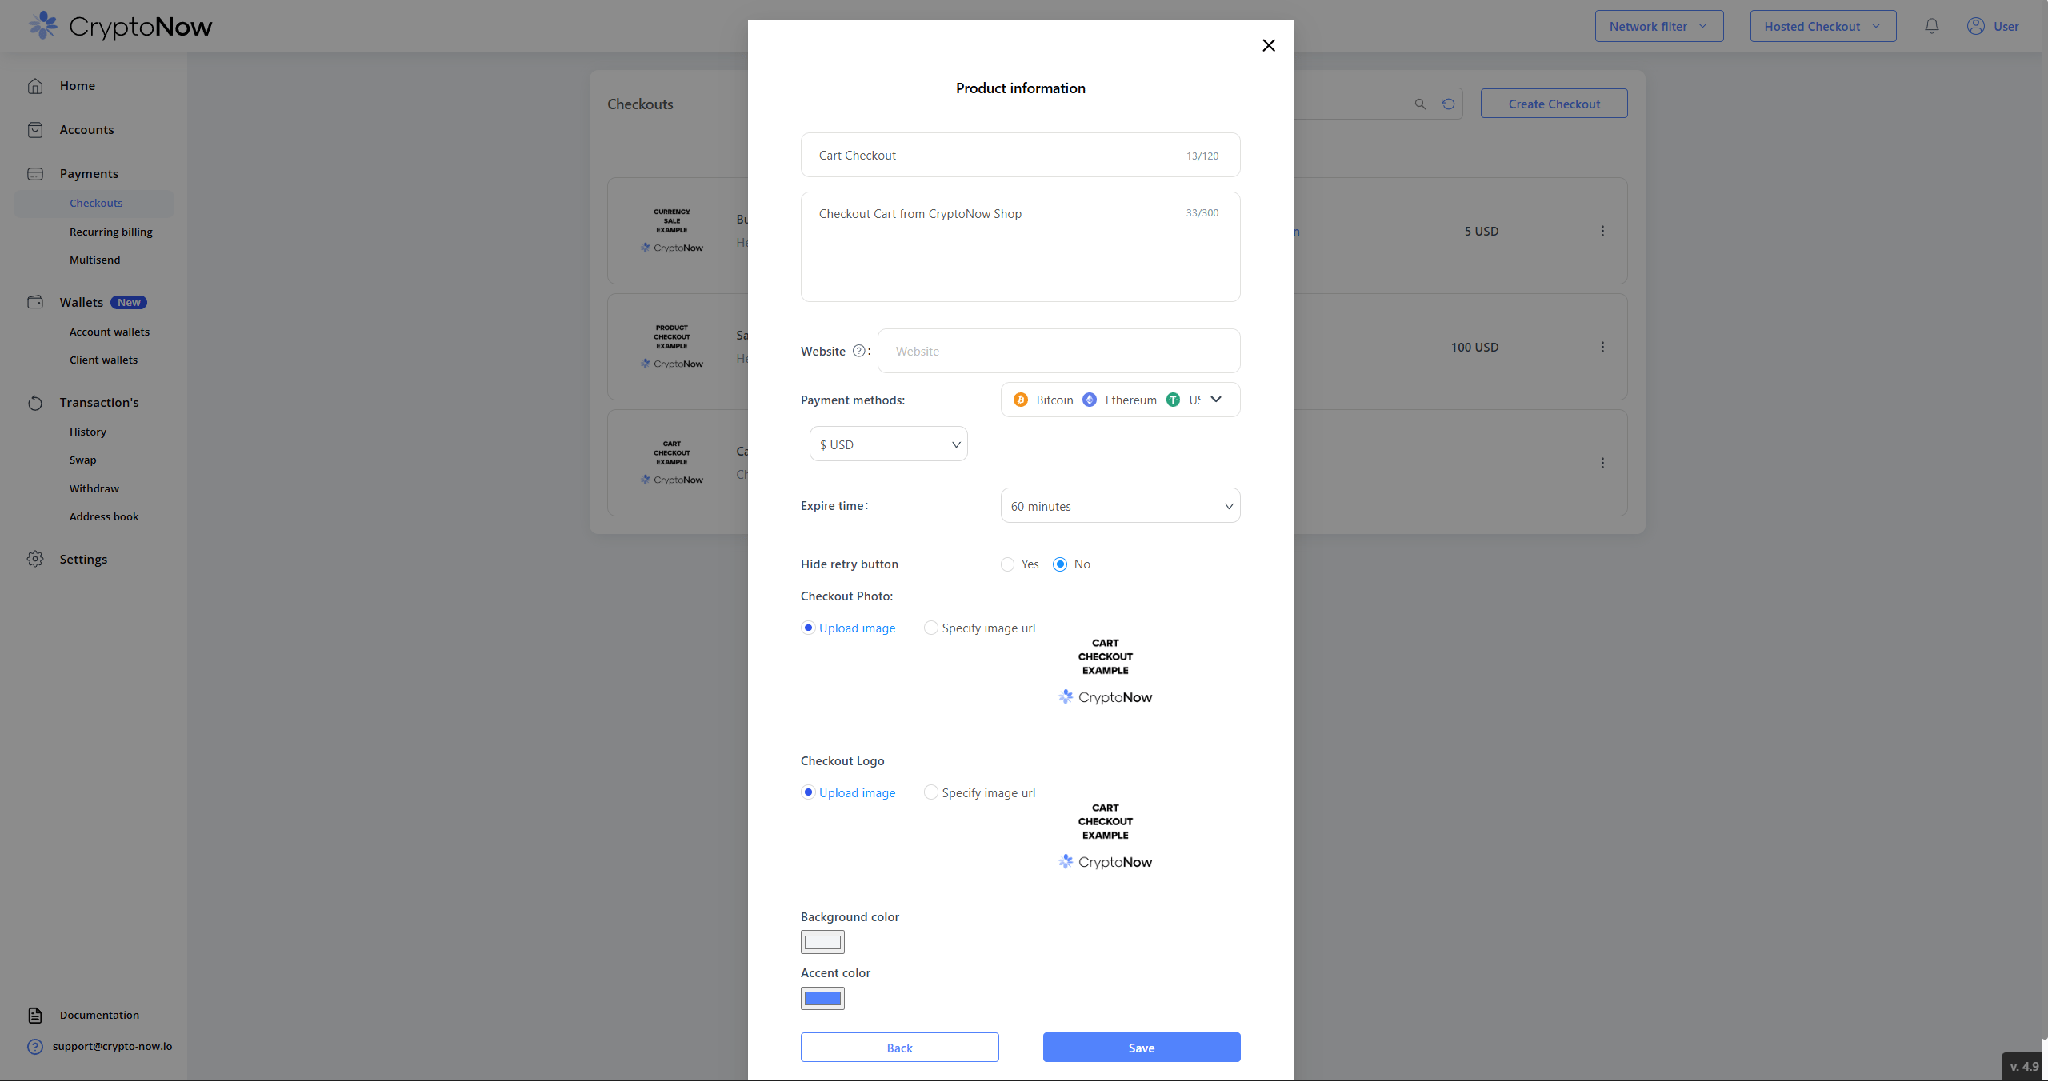
Task: Select Yes for Hide retry button
Action: pos(1007,564)
